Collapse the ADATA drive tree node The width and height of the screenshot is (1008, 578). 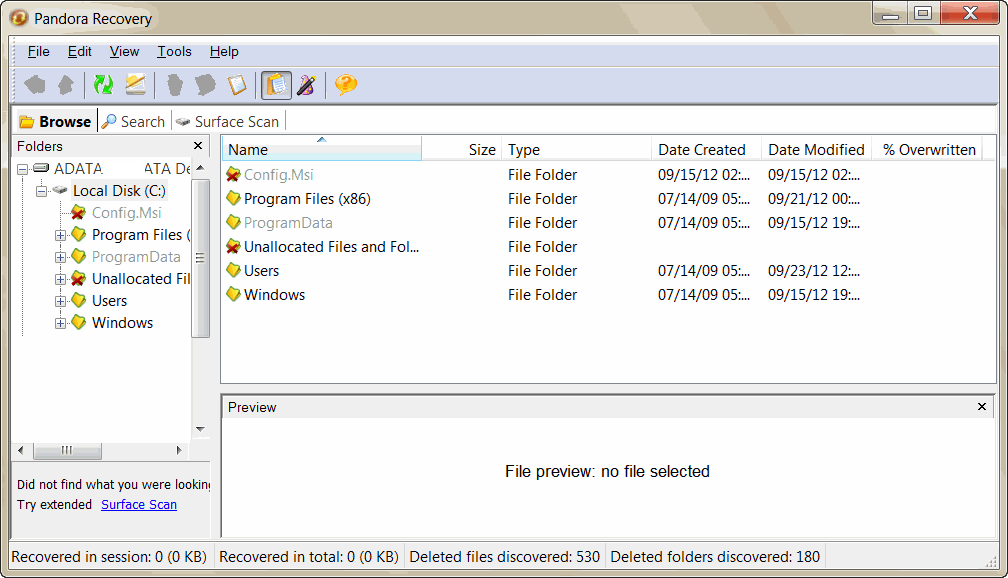[22, 169]
